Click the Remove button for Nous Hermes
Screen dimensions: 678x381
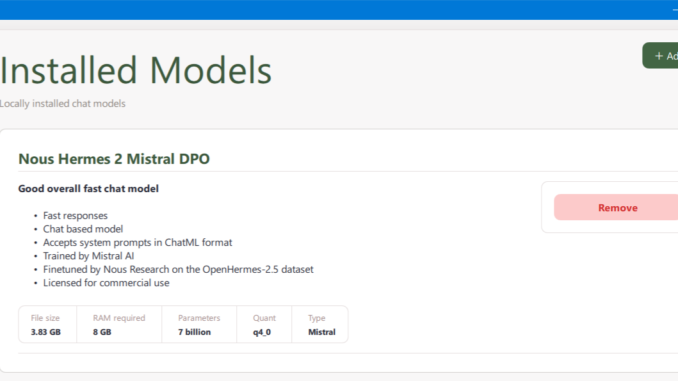[616, 208]
